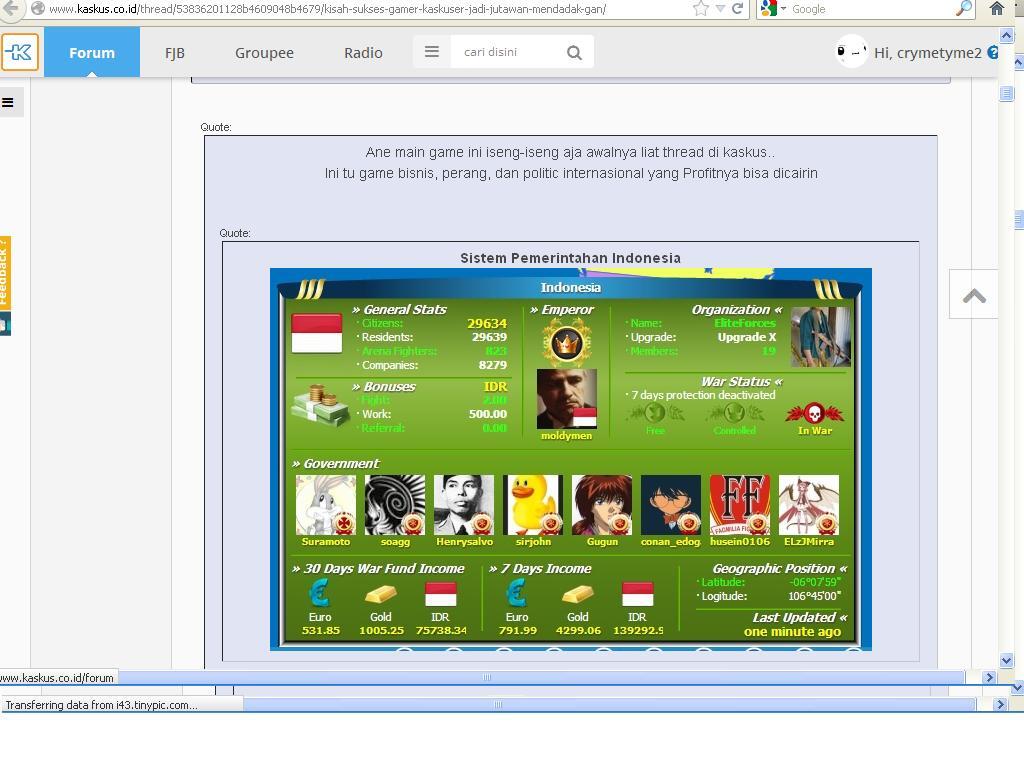Click the horizontal scrollbar right arrow
Viewport: 1024px width, 768px height.
pos(989,678)
